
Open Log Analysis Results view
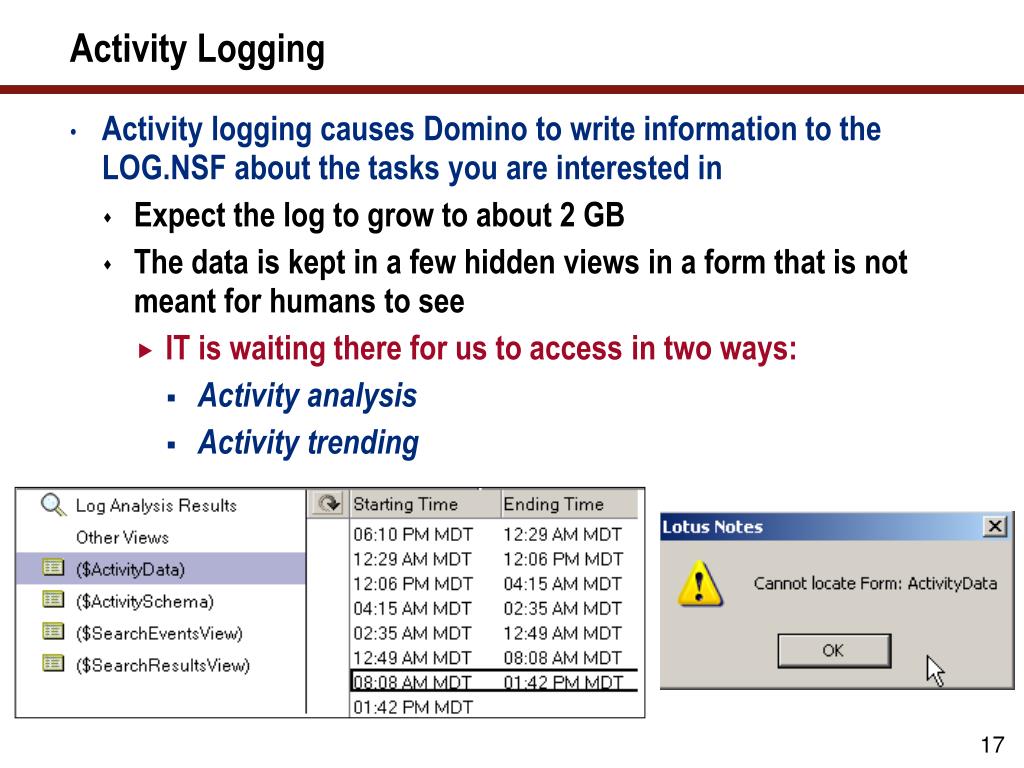click(x=156, y=505)
